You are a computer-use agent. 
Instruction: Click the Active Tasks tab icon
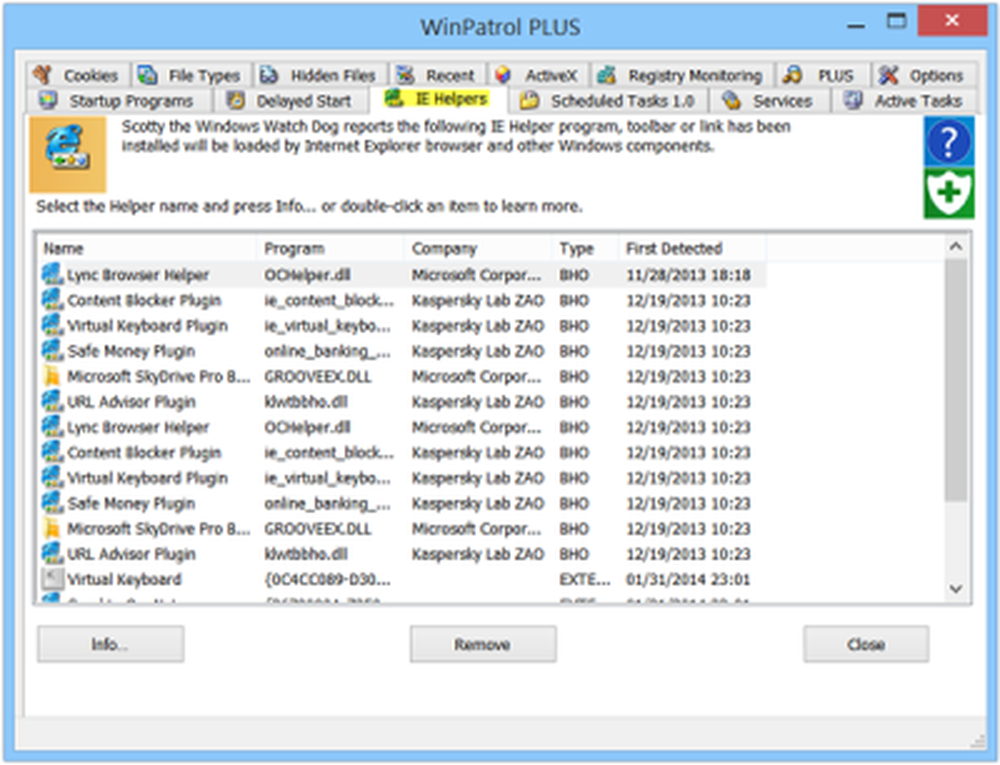[x=853, y=101]
